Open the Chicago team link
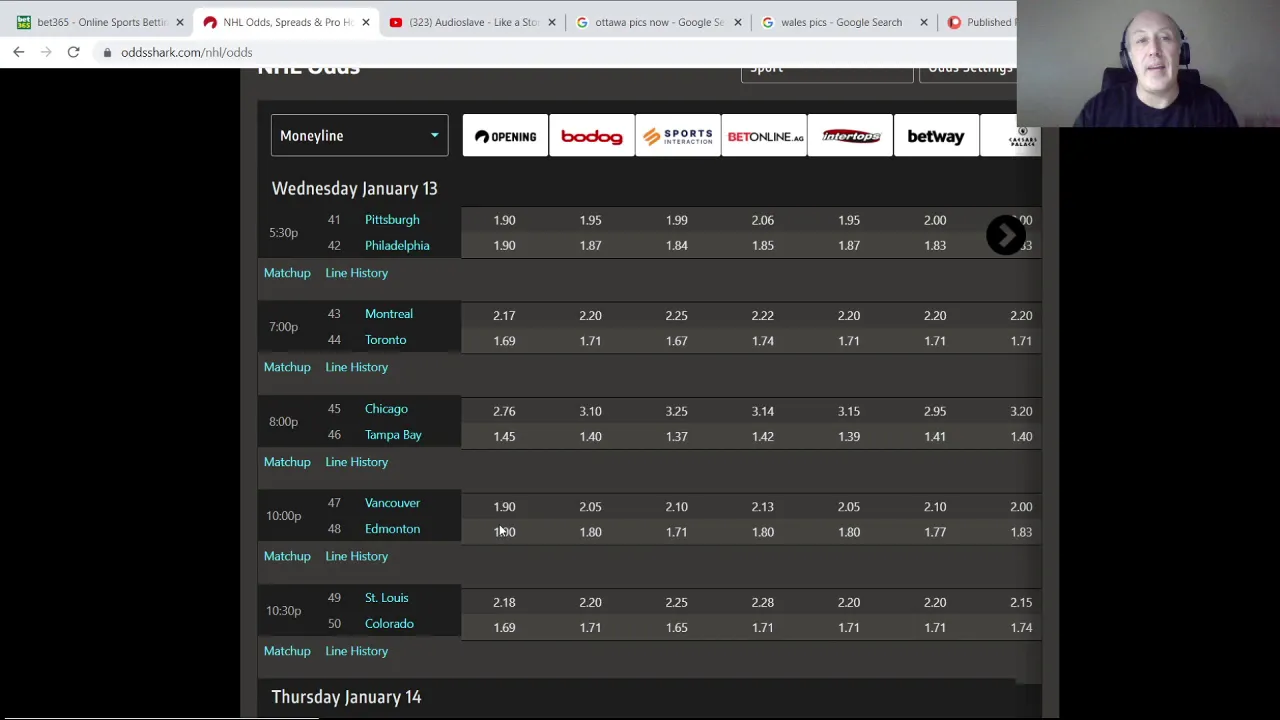The height and width of the screenshot is (720, 1280). [386, 409]
